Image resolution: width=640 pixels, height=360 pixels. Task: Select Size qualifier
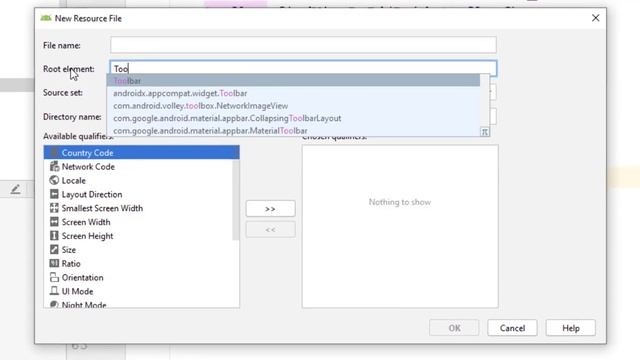click(139, 250)
